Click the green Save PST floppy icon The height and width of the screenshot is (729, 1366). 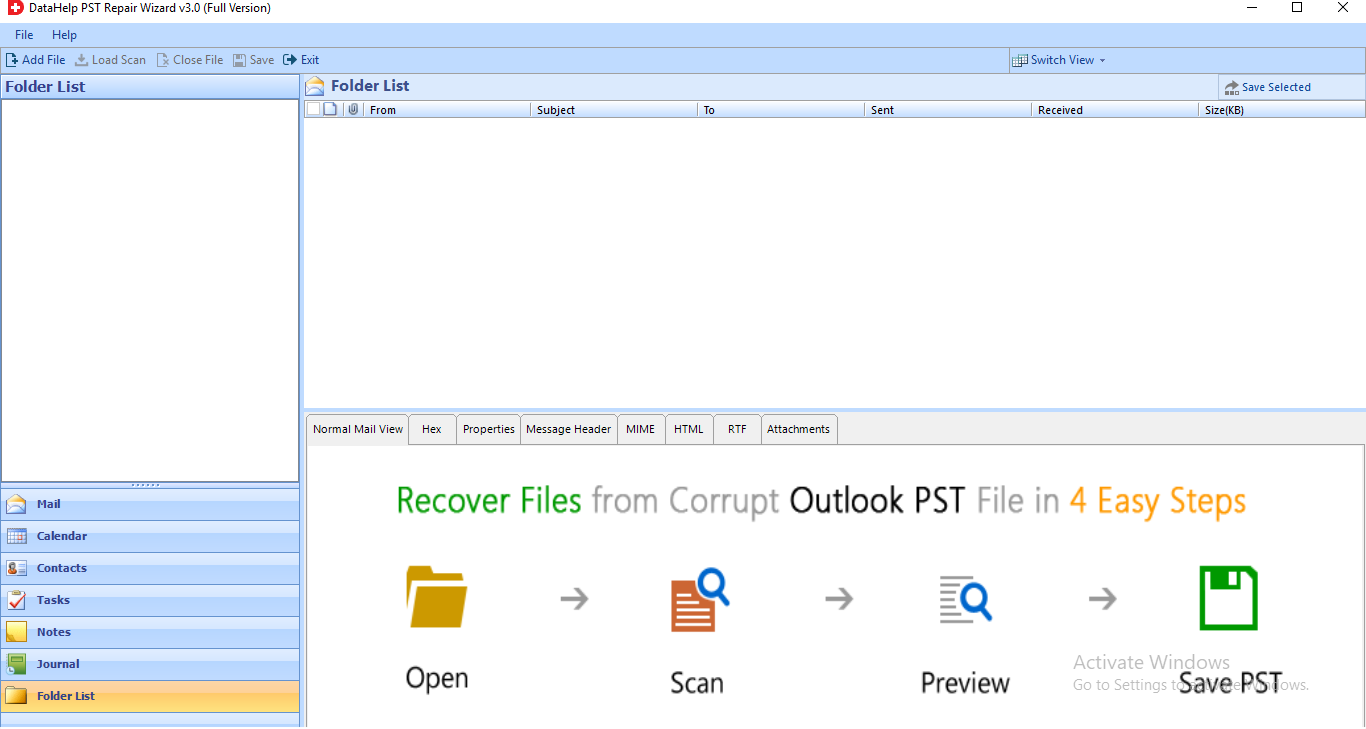(1229, 598)
